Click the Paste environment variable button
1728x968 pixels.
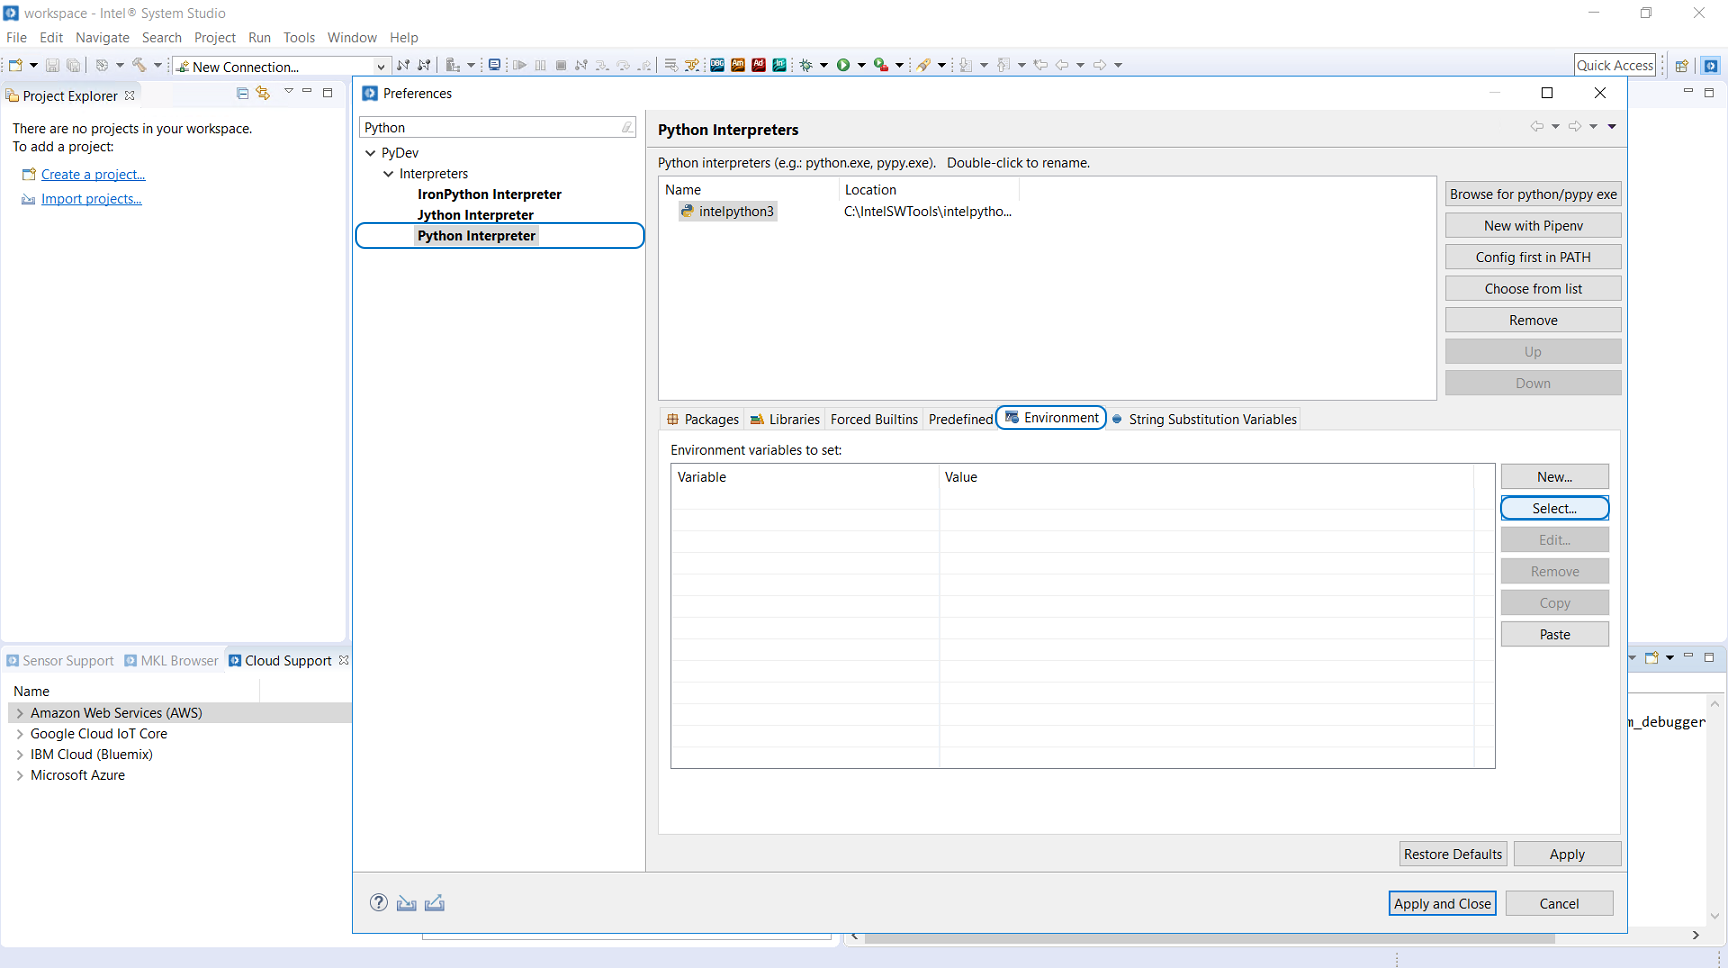coord(1555,635)
